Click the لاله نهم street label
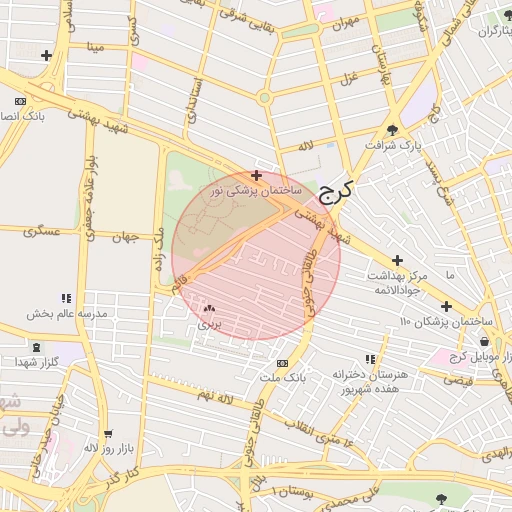 215,397
